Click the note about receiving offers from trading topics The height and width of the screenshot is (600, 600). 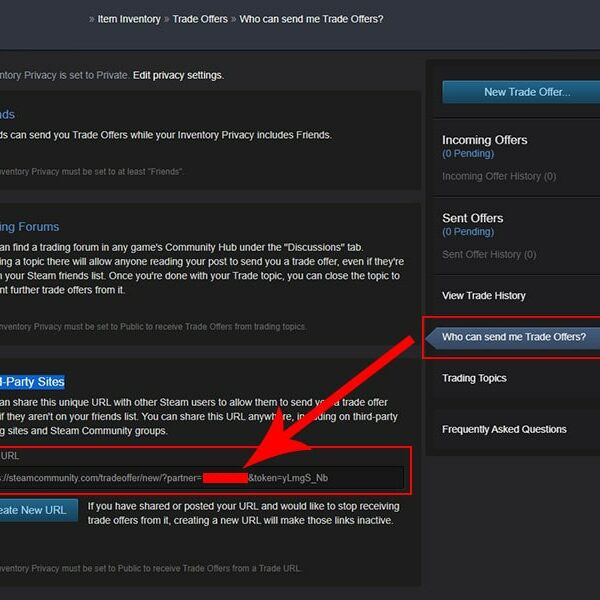[153, 327]
